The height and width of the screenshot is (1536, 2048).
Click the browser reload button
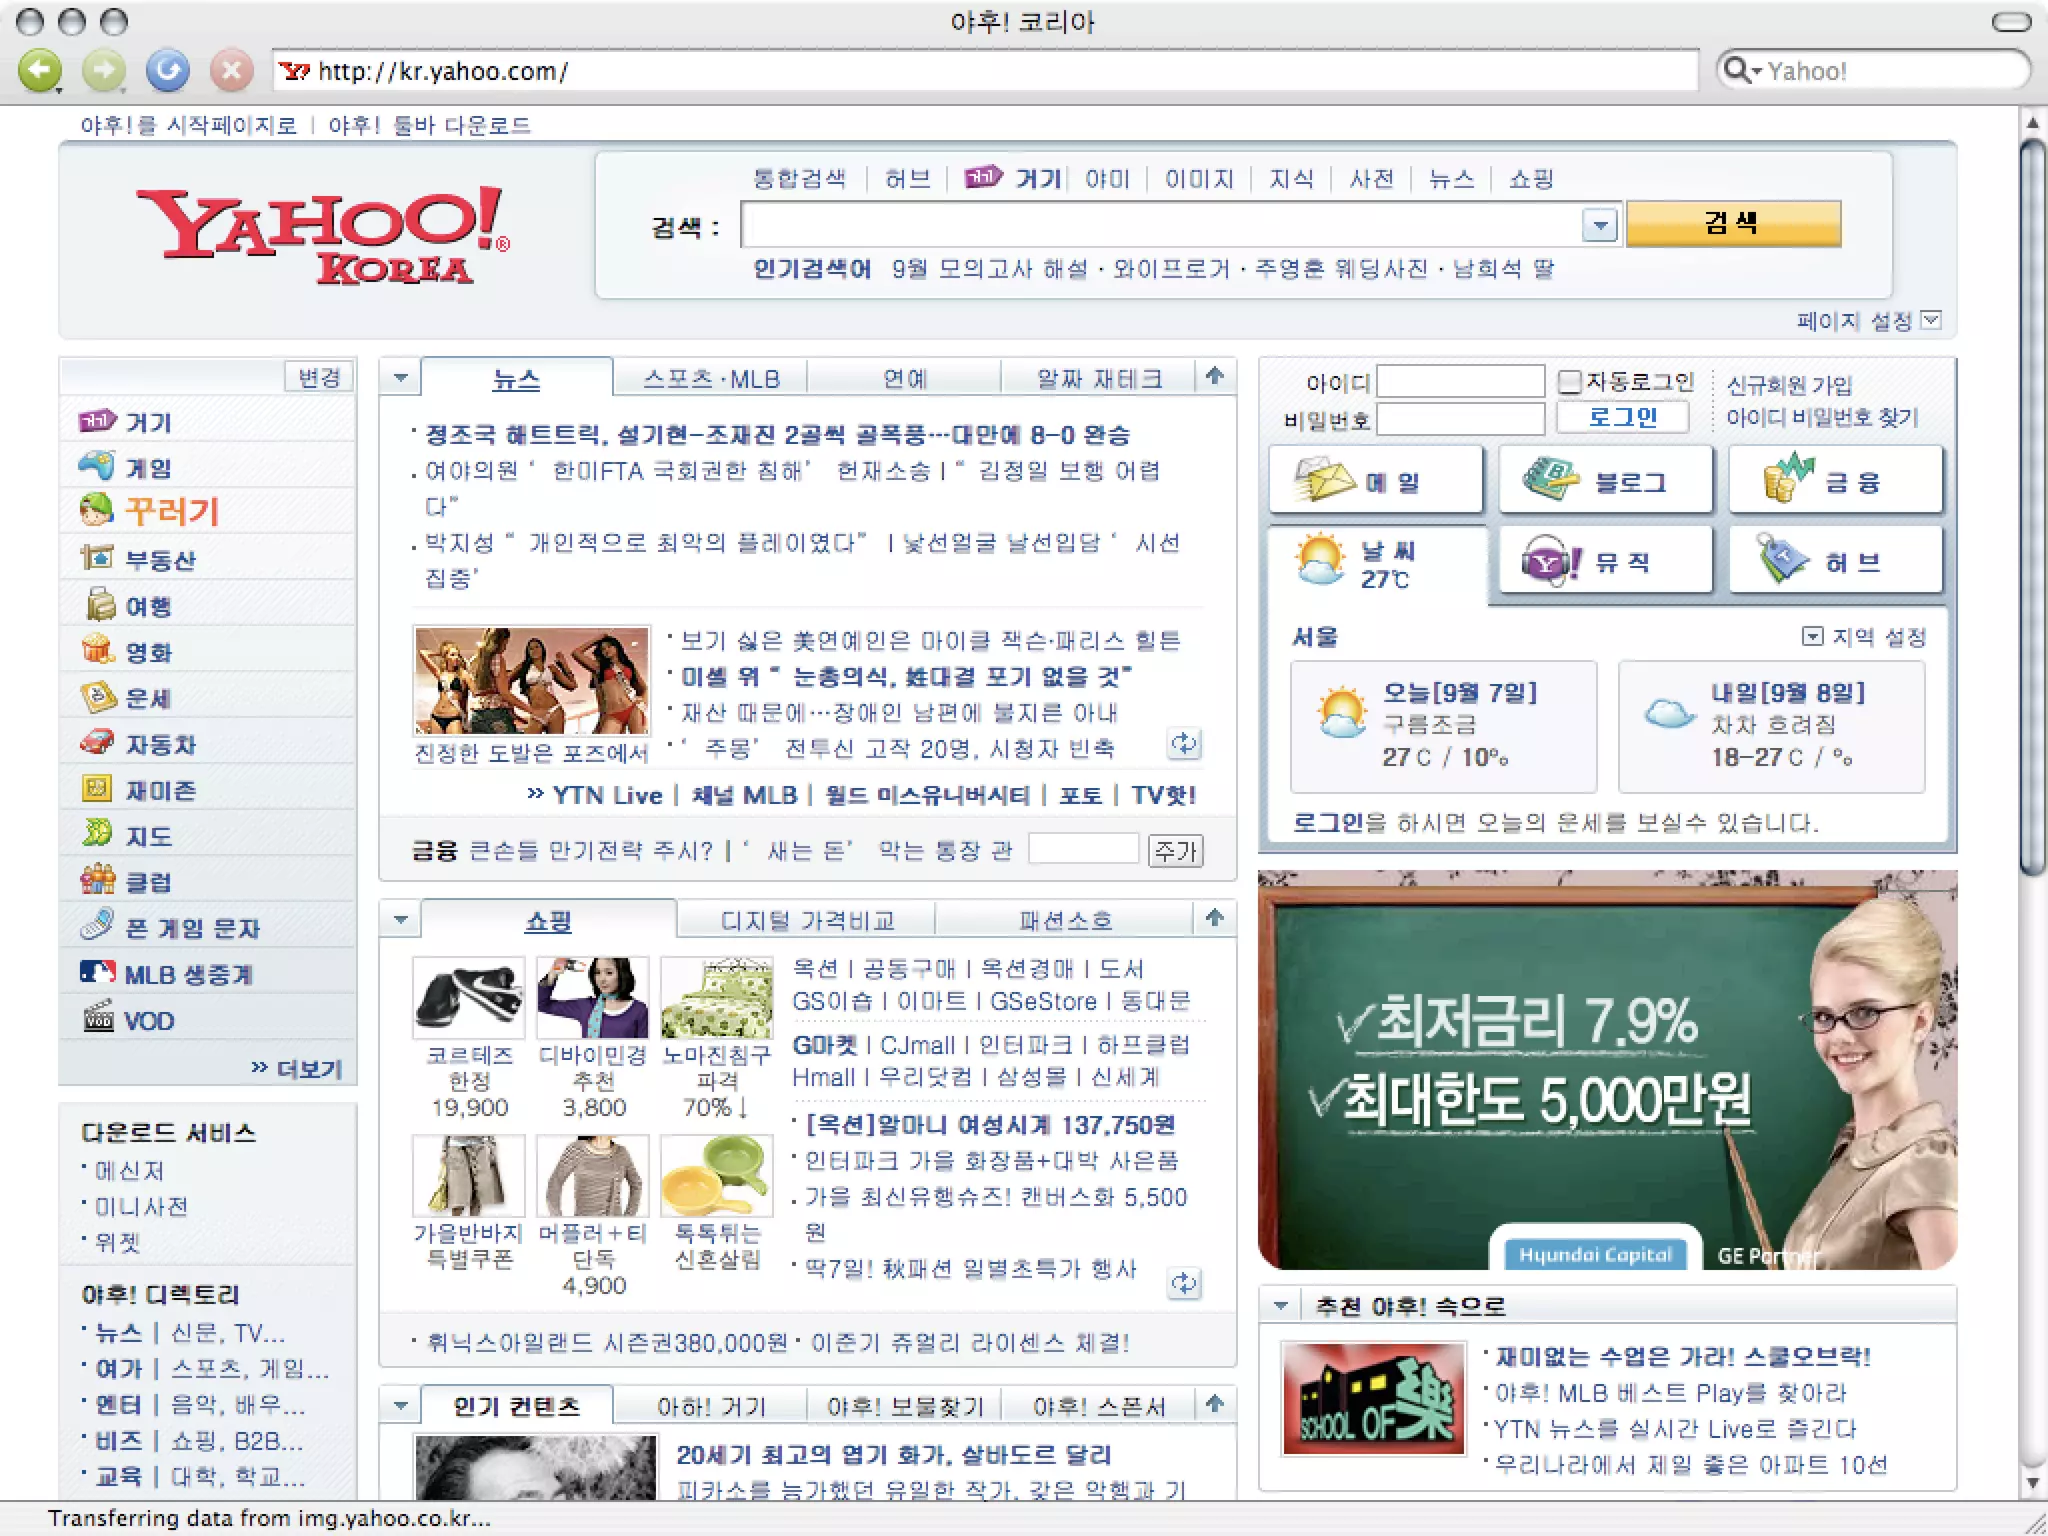(x=167, y=70)
